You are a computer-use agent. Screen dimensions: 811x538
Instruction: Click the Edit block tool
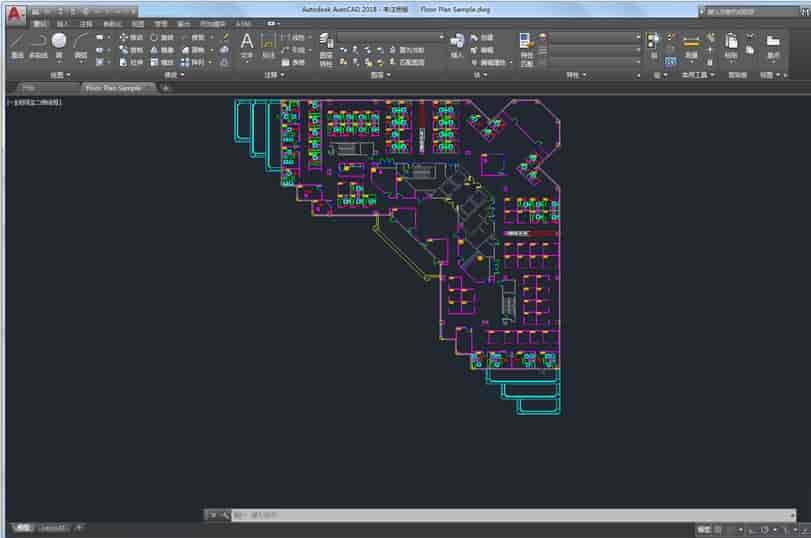pos(482,50)
